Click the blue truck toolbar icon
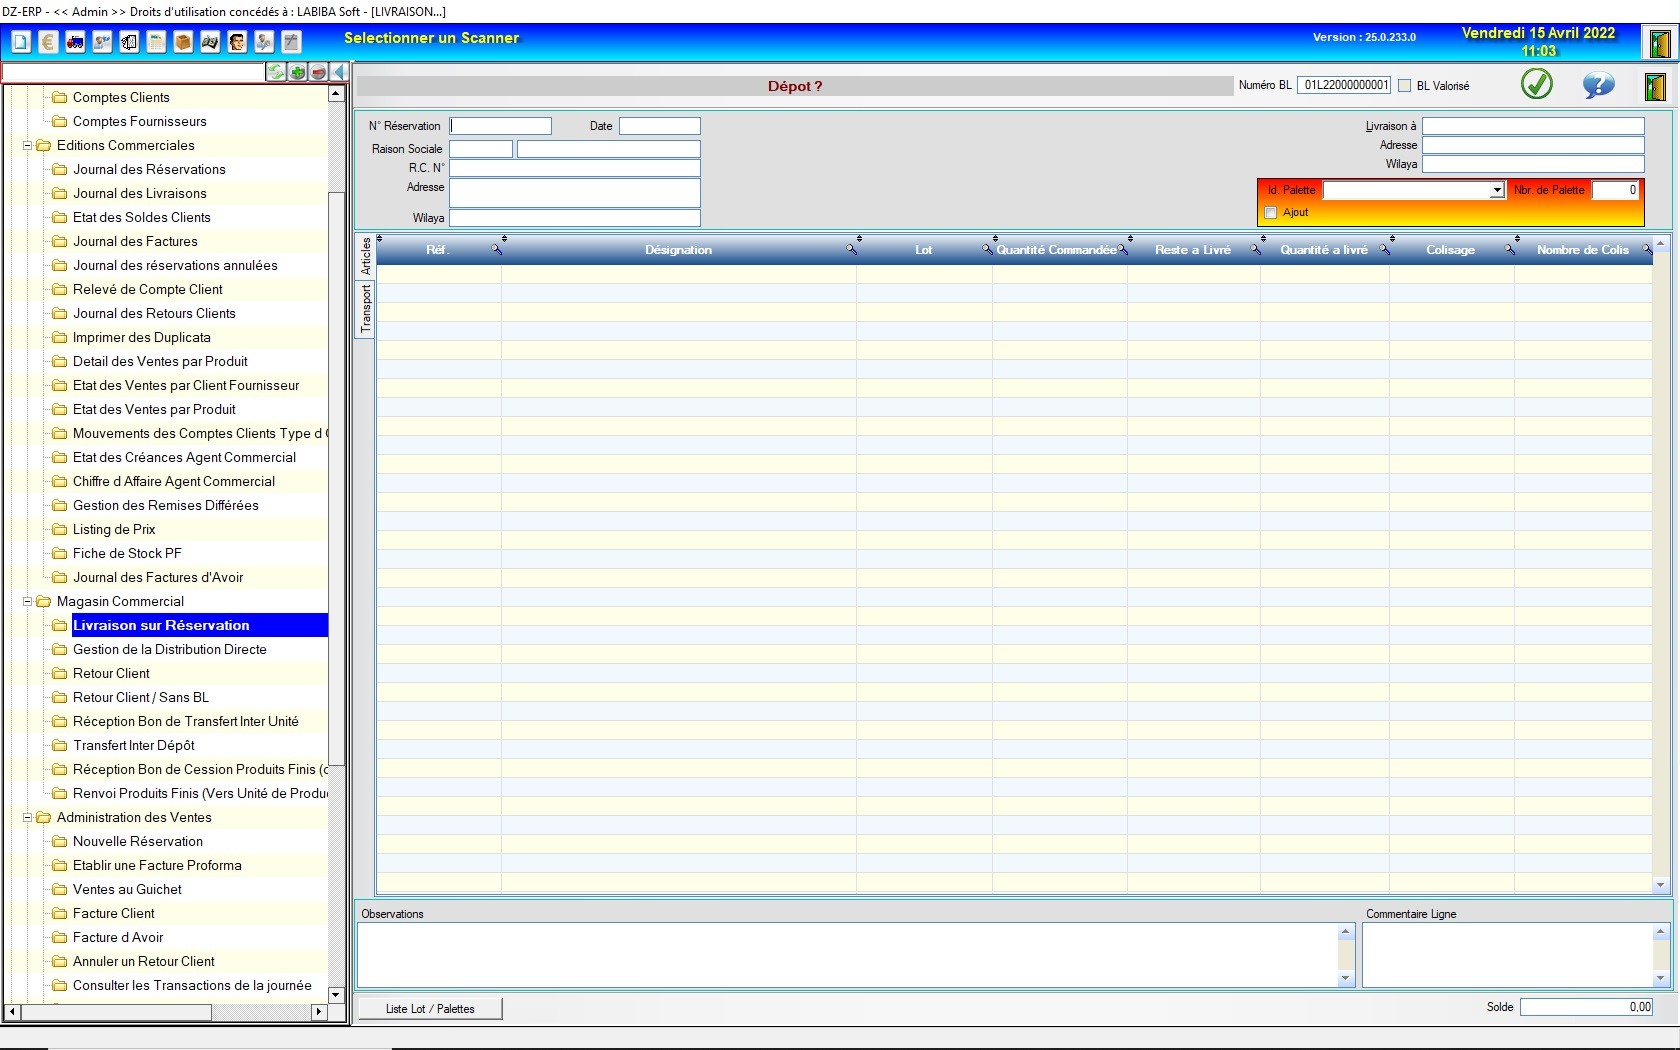The height and width of the screenshot is (1050, 1680). [x=75, y=42]
